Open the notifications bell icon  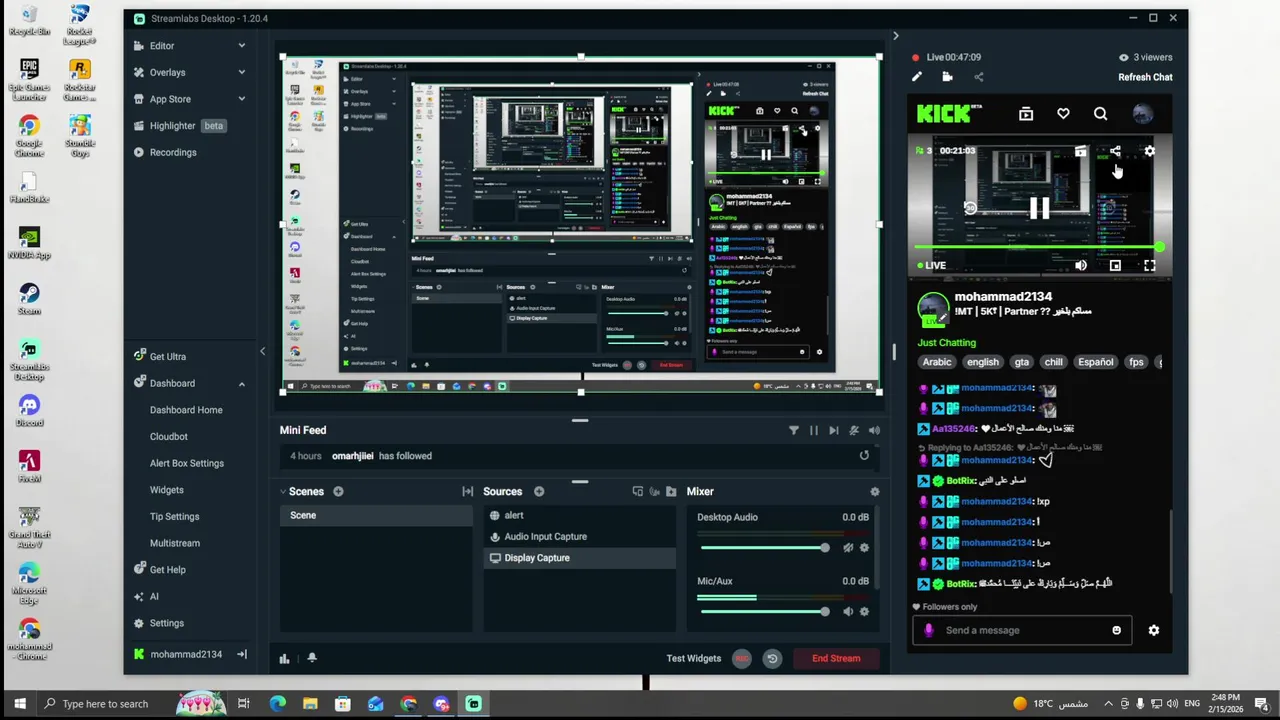click(312, 658)
